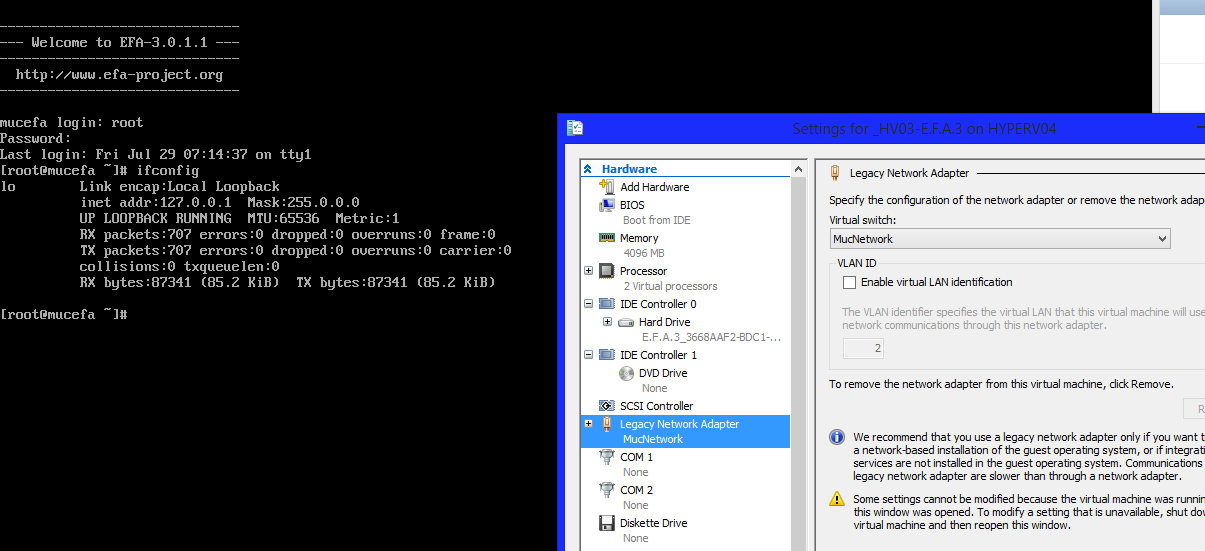
Task: Click 'None' under DVD Drive
Action: [654, 388]
